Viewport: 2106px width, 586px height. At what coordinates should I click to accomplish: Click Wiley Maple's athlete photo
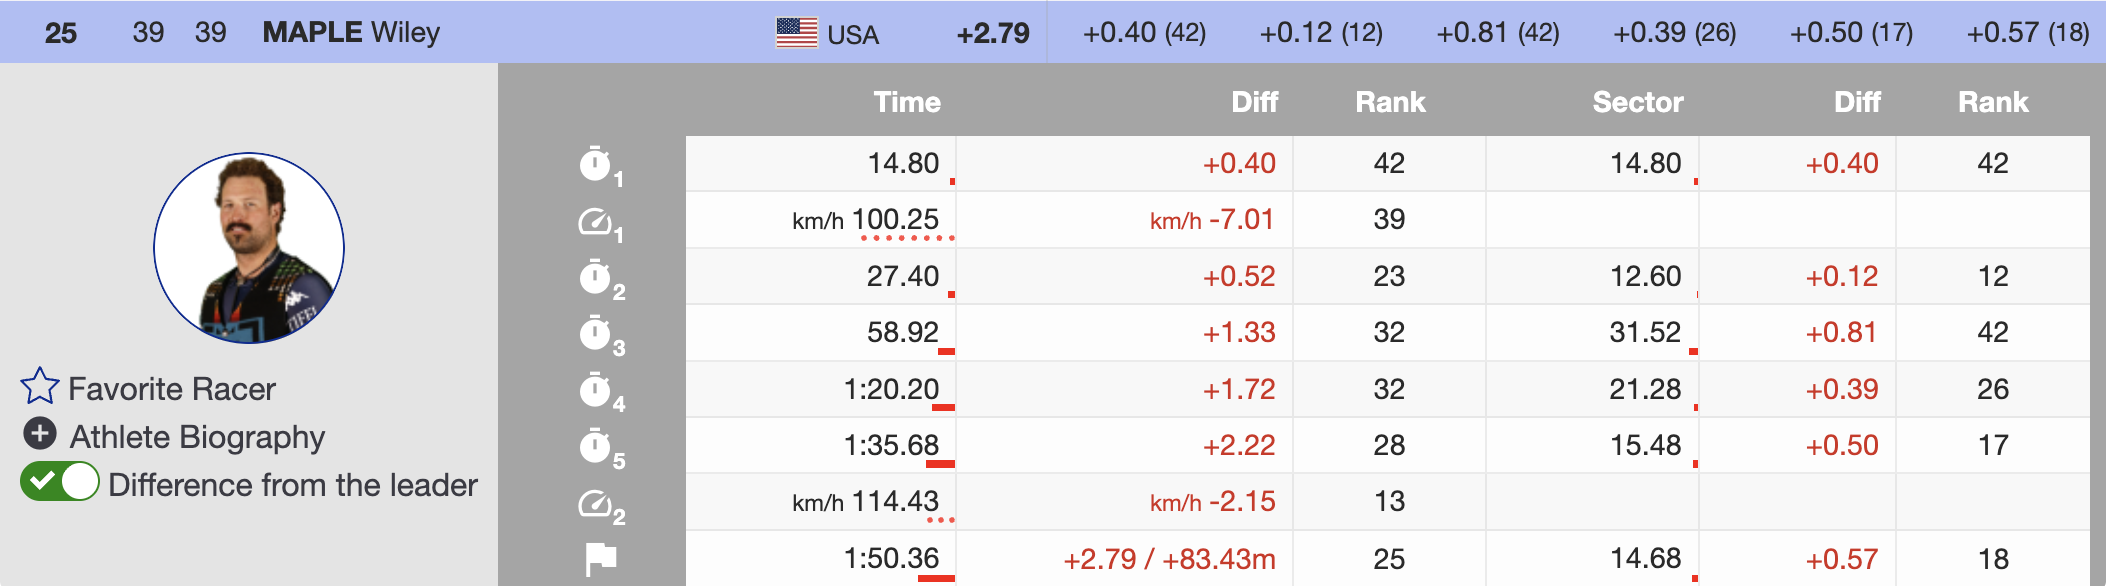pyautogui.click(x=249, y=248)
